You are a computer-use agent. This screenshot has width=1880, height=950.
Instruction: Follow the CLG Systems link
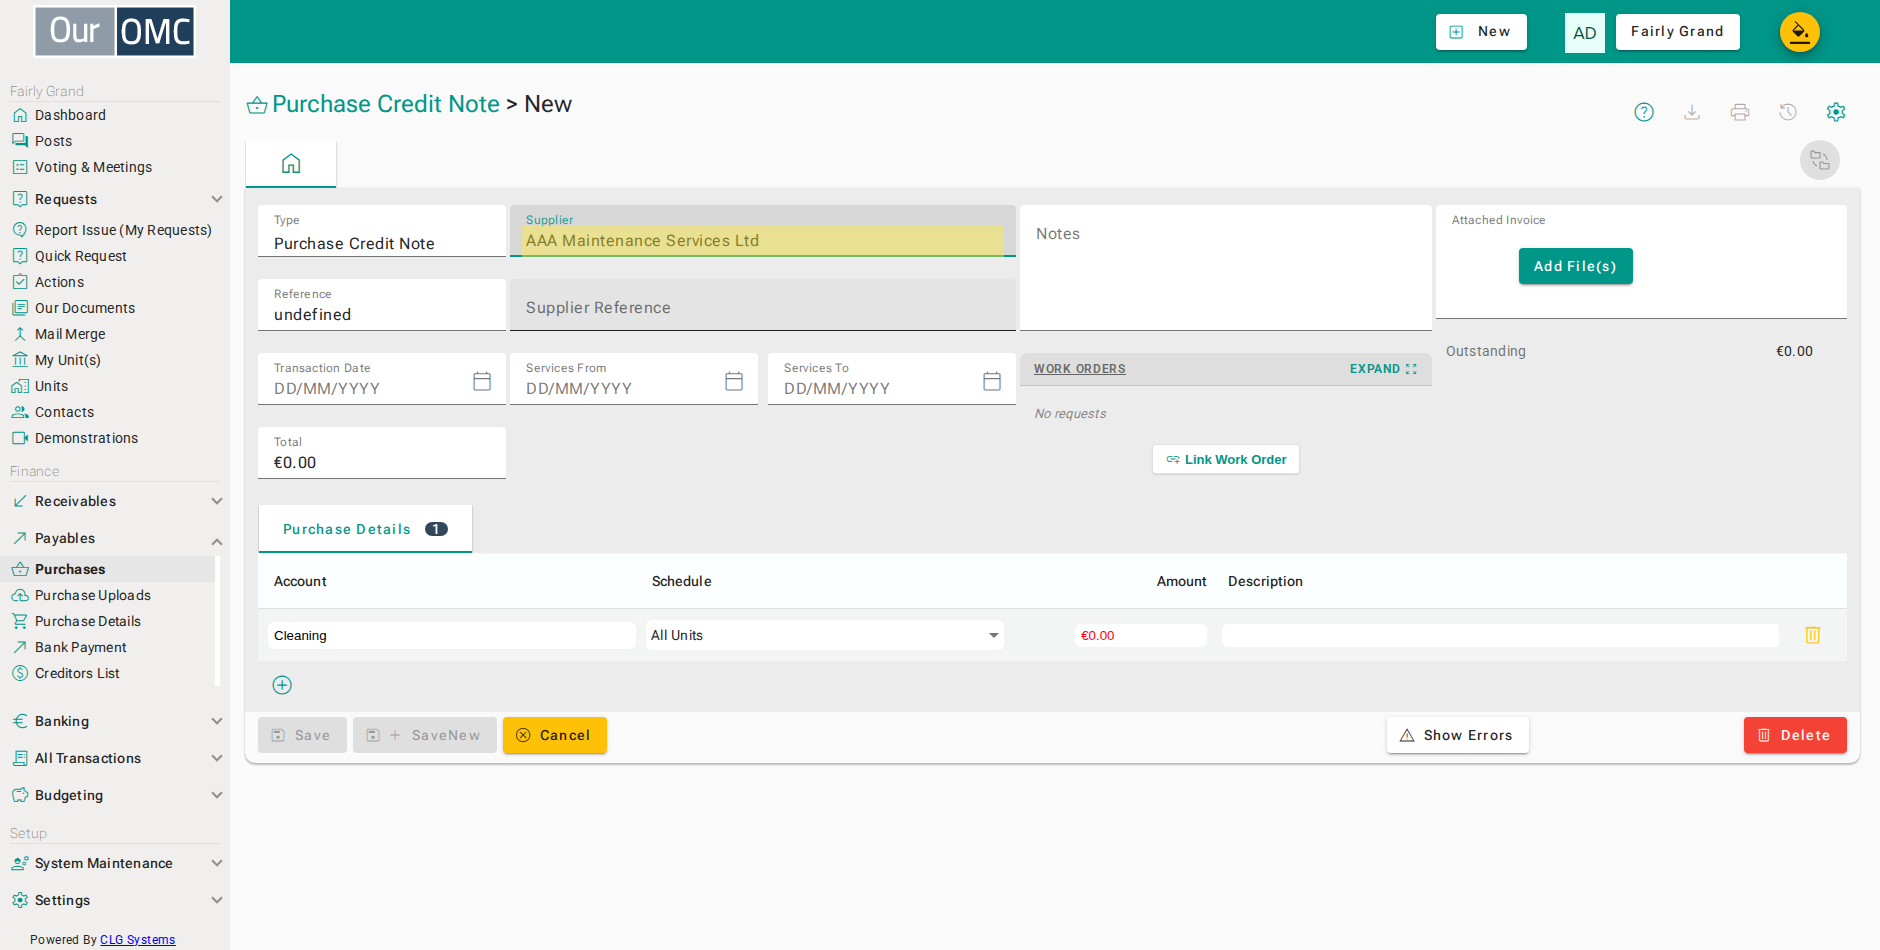[x=137, y=940]
